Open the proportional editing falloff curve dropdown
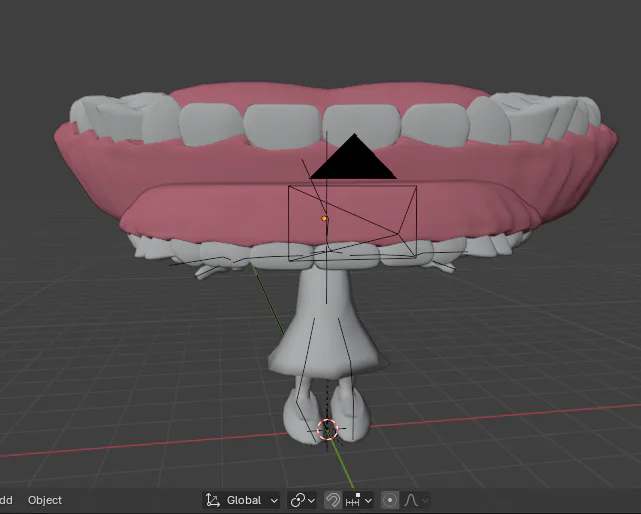 416,500
